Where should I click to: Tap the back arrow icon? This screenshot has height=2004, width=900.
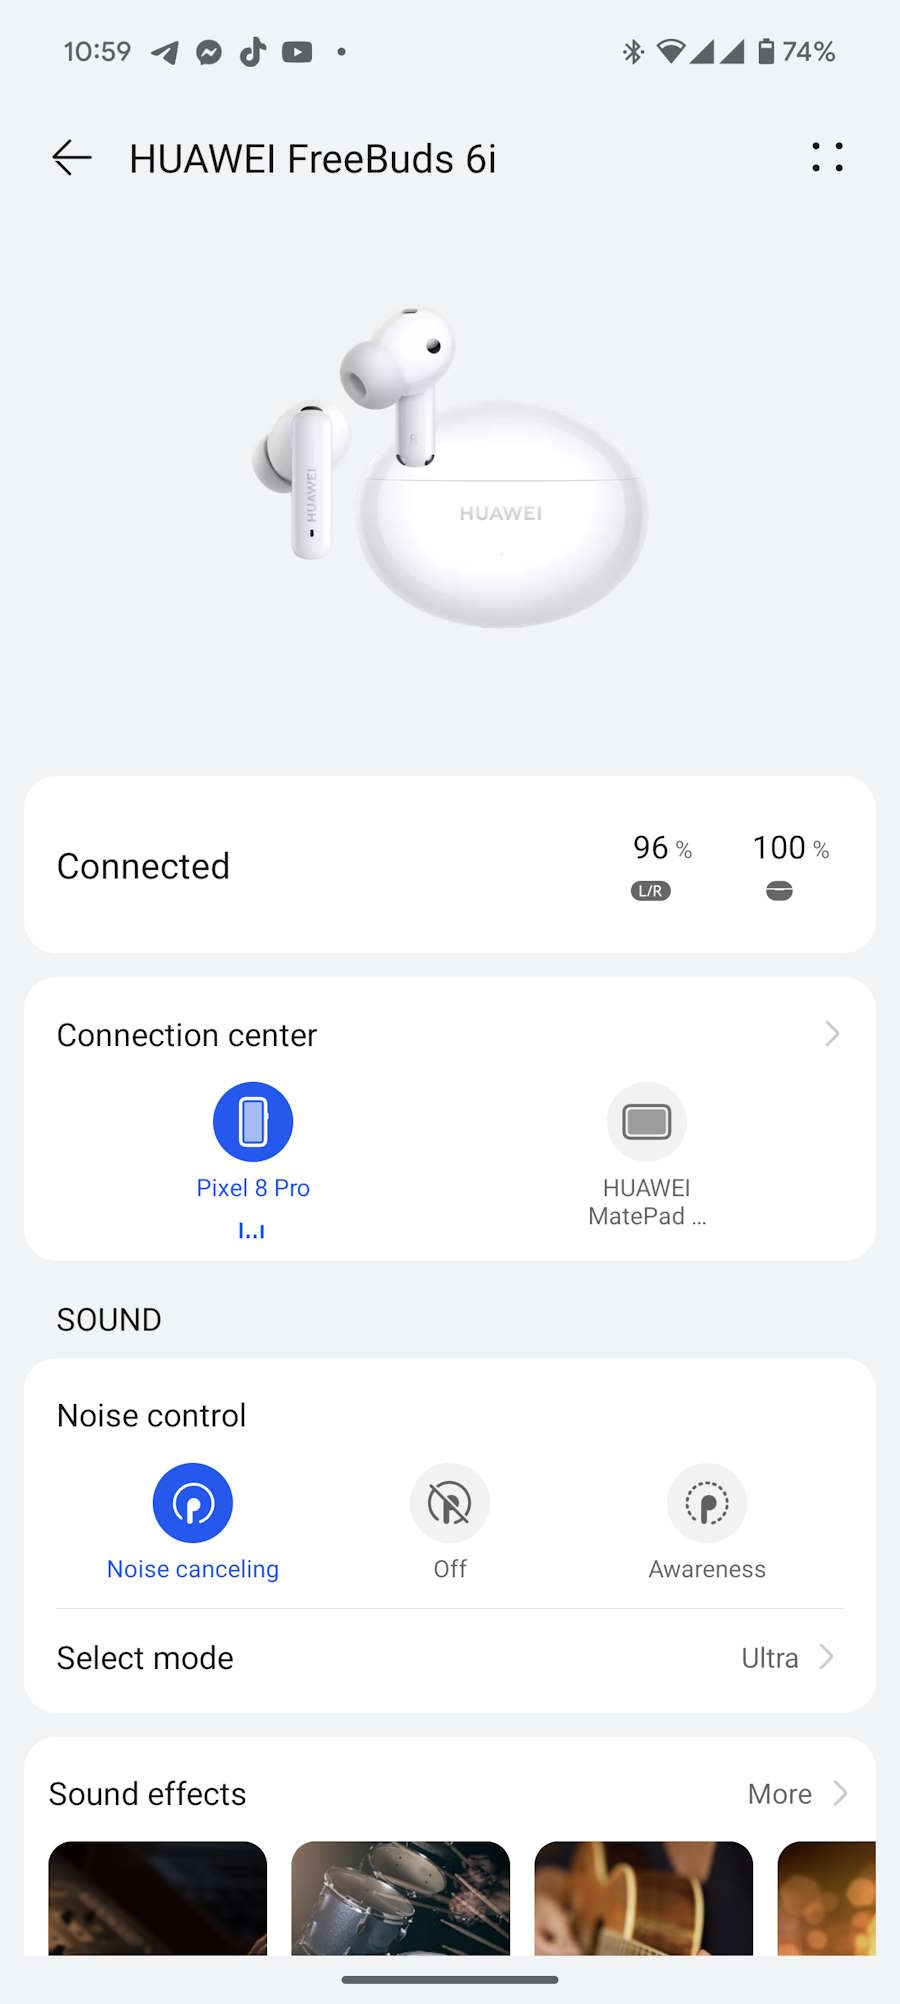coord(72,158)
